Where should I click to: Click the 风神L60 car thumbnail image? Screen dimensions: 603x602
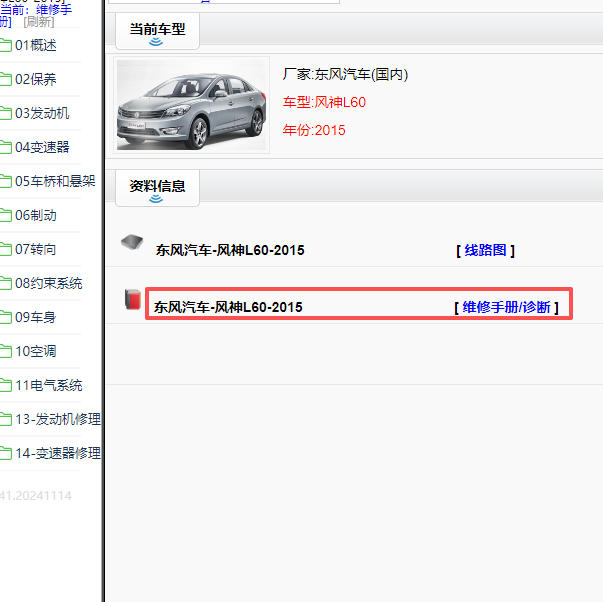(192, 105)
